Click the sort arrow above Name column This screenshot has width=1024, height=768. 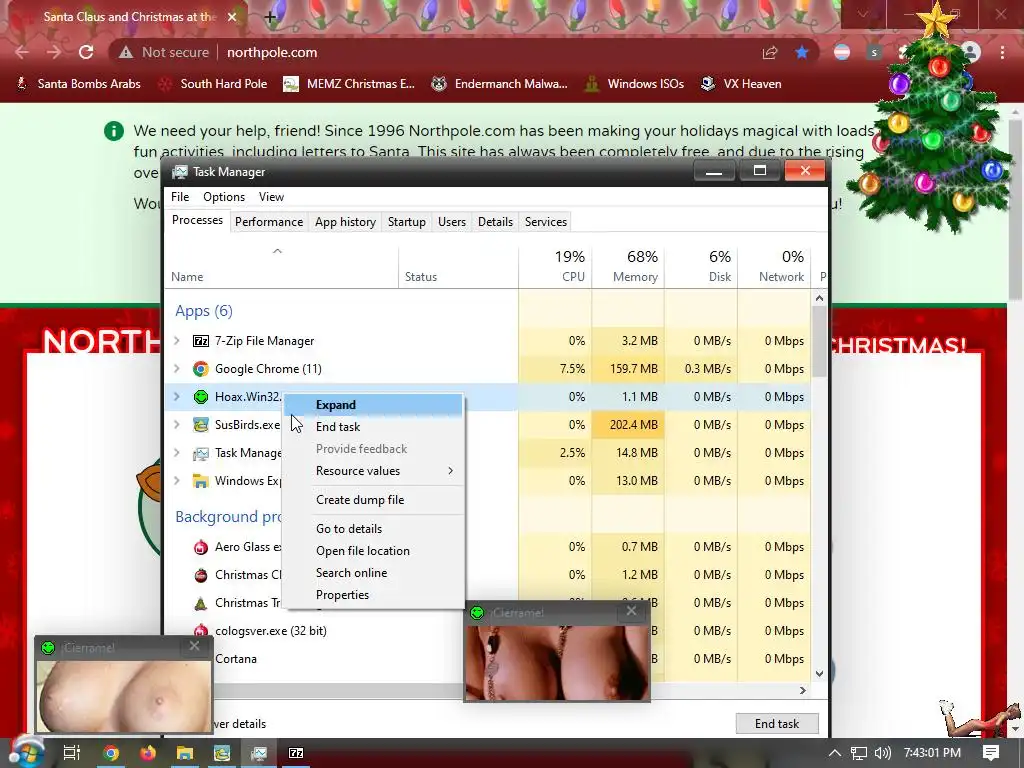click(277, 251)
